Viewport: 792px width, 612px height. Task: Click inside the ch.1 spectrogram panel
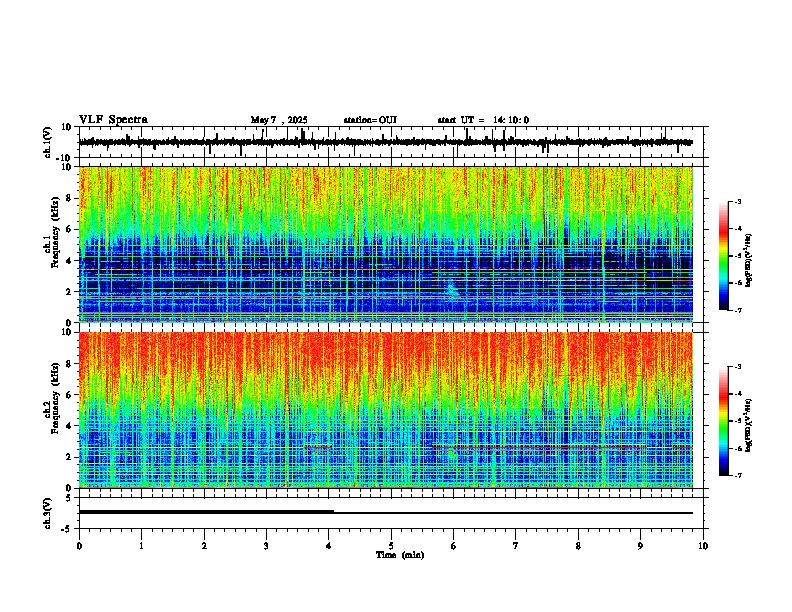click(x=386, y=244)
